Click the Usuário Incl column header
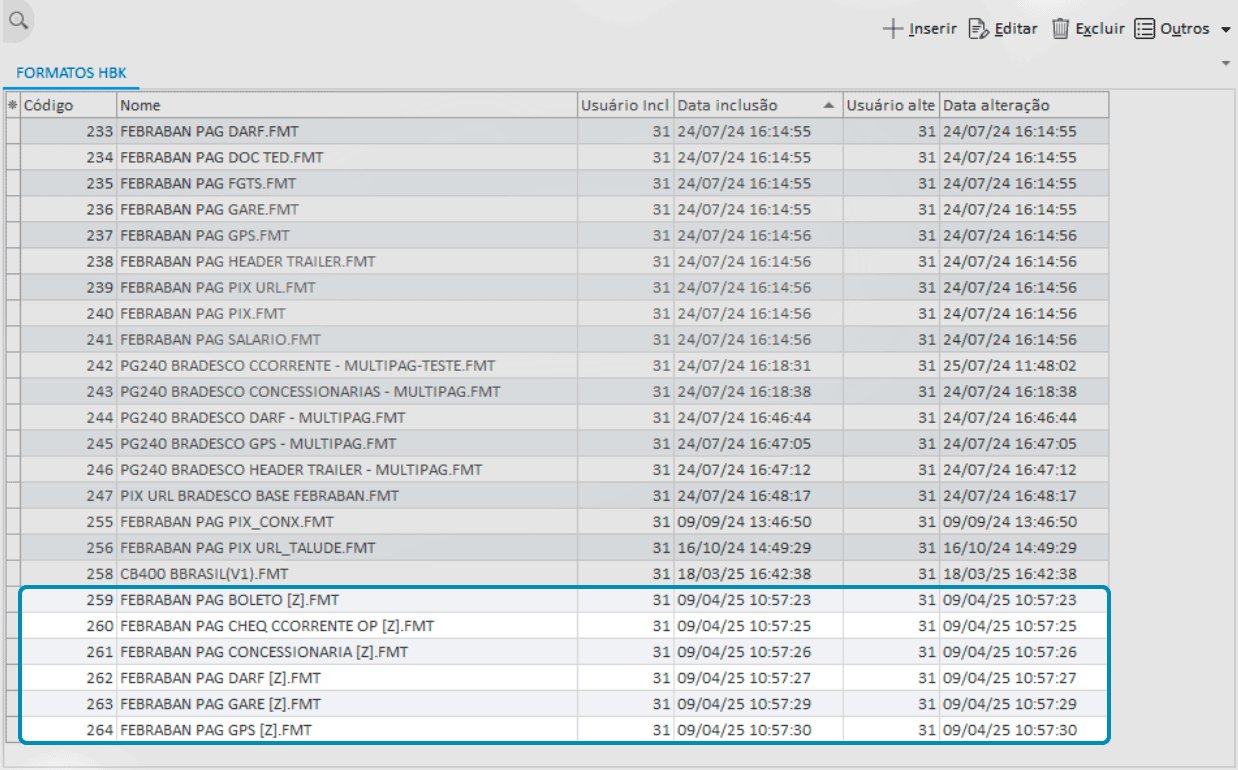 point(625,105)
